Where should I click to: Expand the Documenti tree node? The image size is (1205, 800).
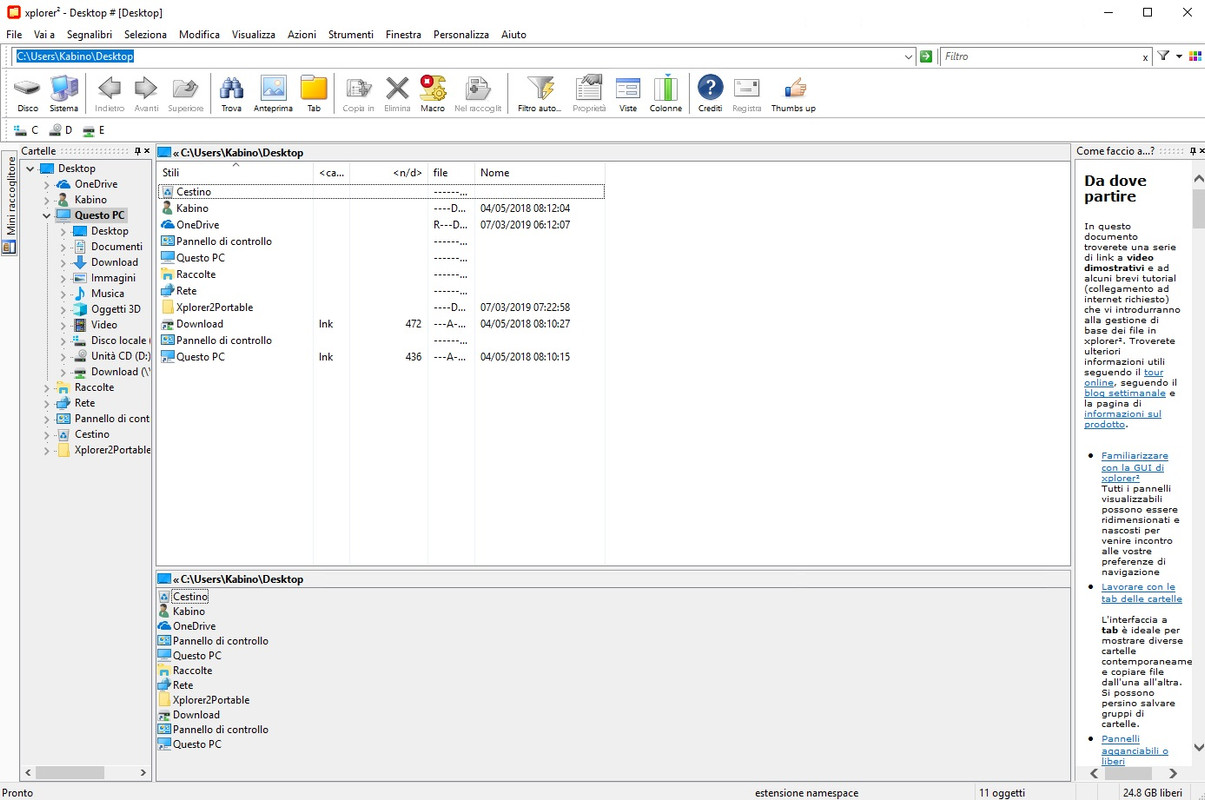(63, 247)
